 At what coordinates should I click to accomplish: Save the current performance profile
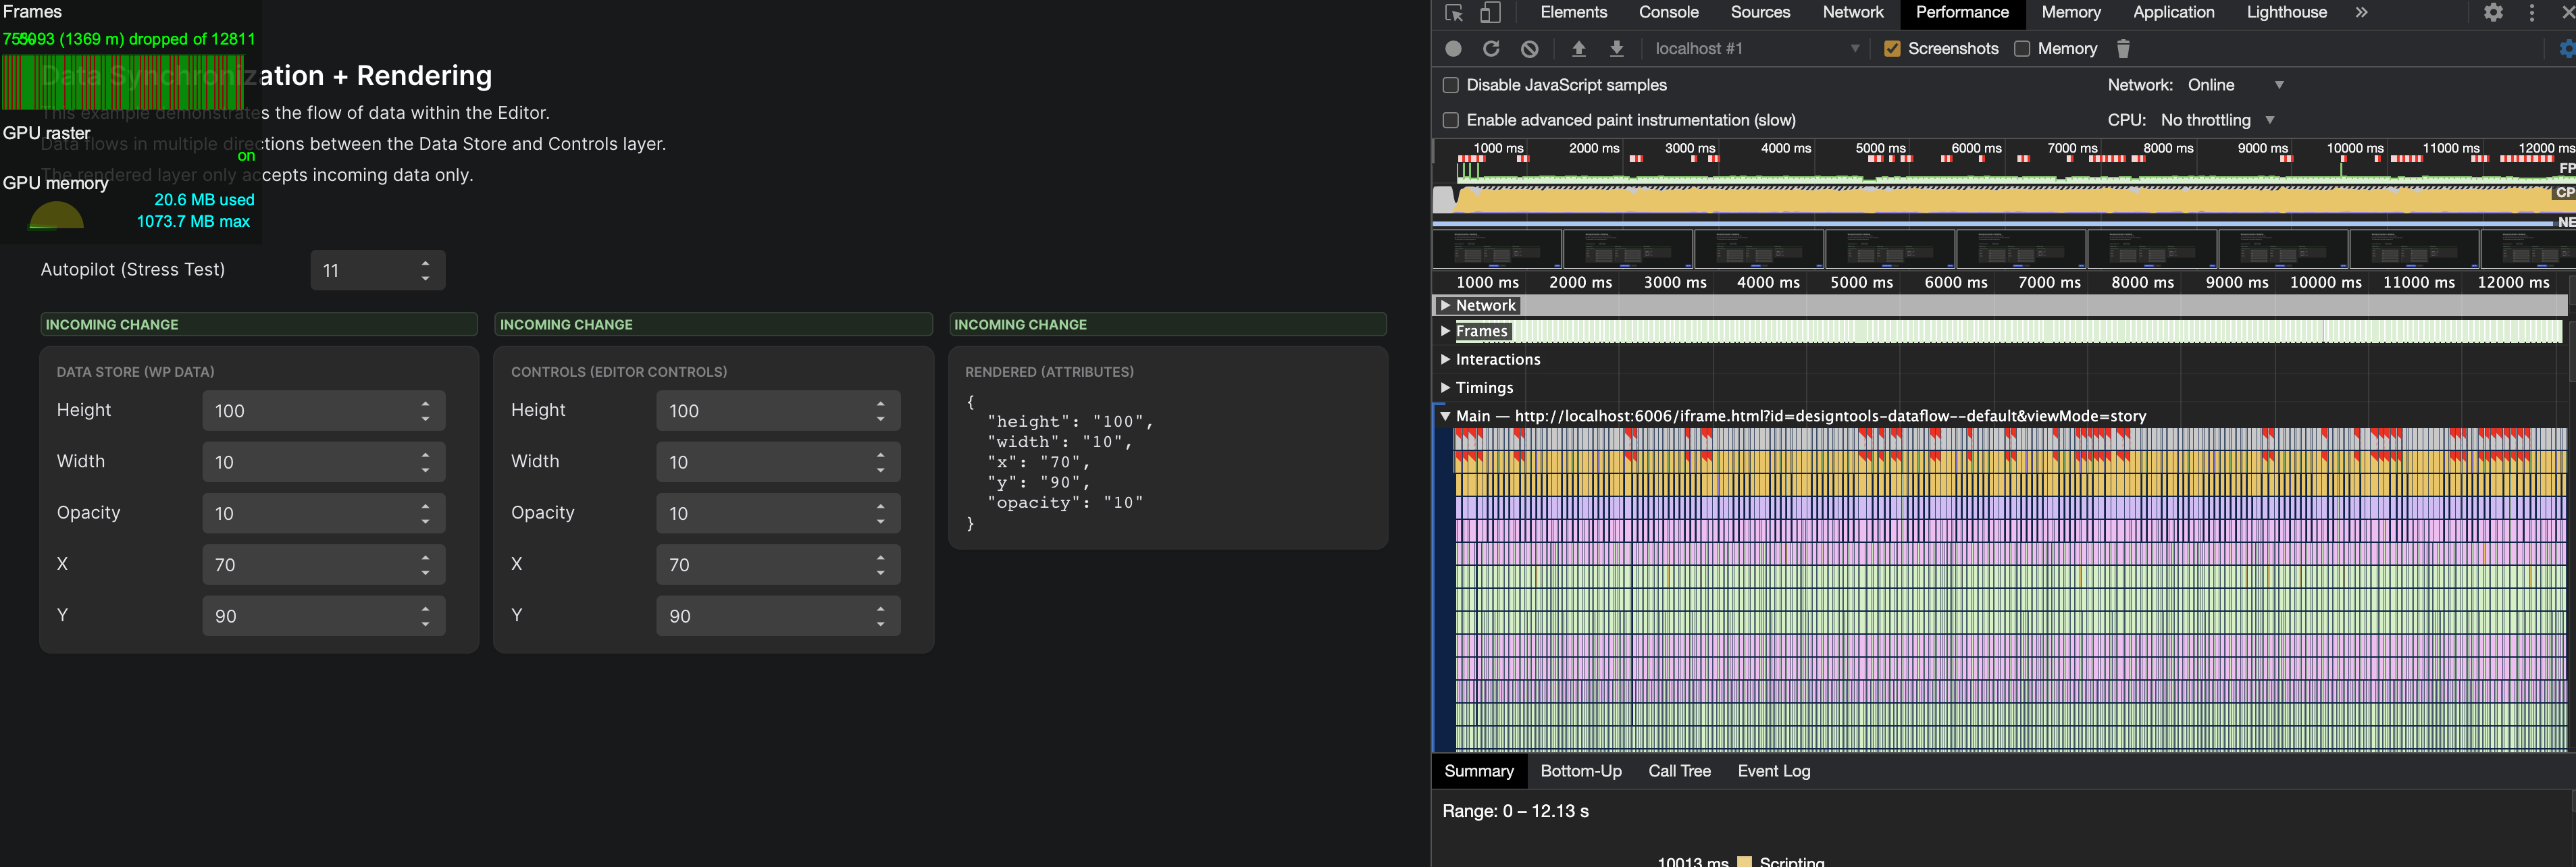pos(1616,48)
